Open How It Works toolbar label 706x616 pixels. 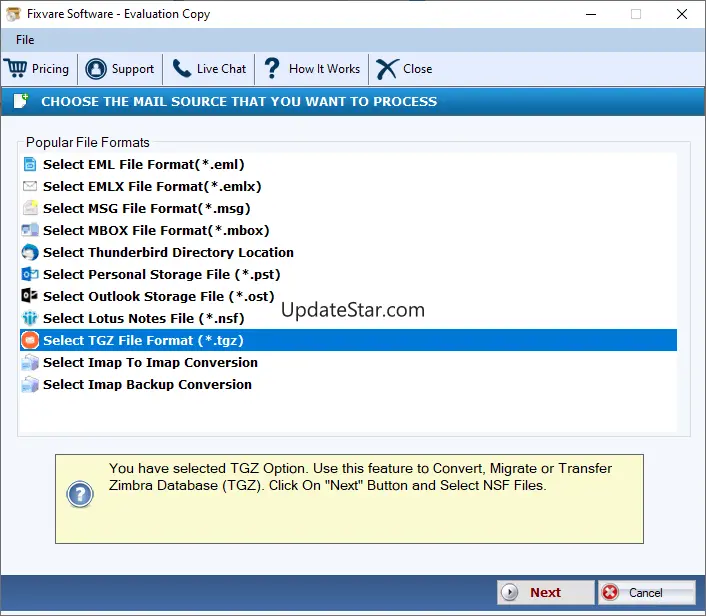(x=324, y=69)
